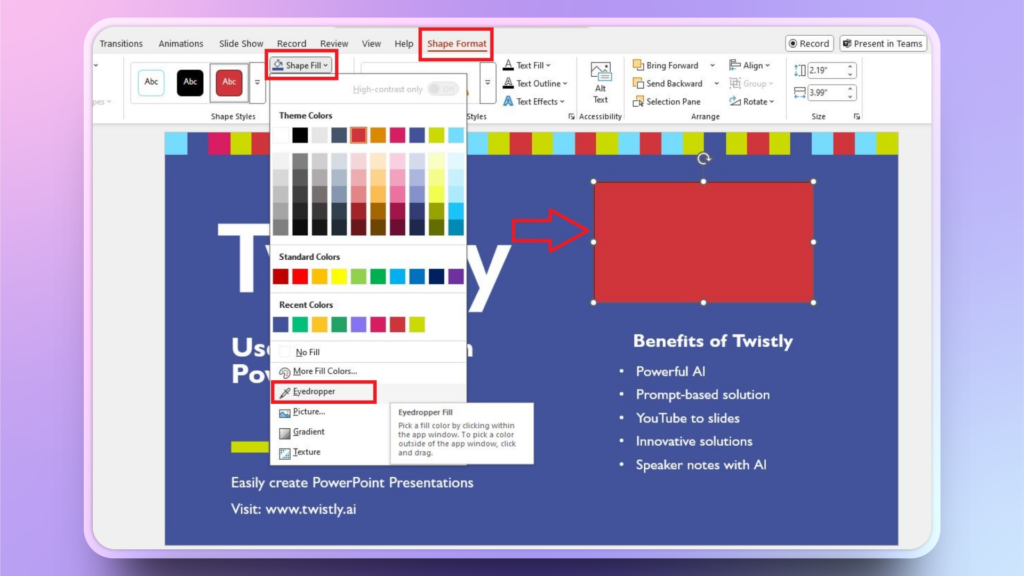The width and height of the screenshot is (1024, 576).
Task: Expand the Shape Fill dropdown arrow
Action: click(325, 65)
